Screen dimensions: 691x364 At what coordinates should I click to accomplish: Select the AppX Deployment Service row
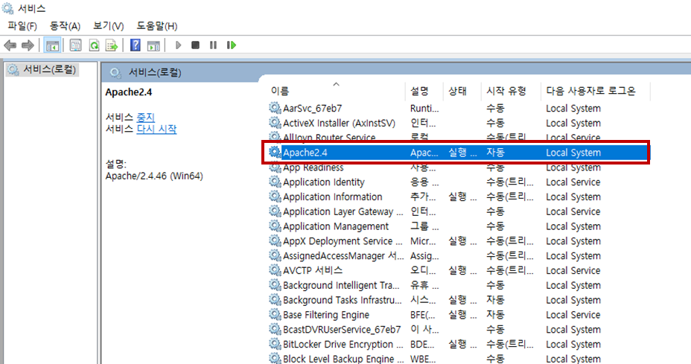point(458,241)
